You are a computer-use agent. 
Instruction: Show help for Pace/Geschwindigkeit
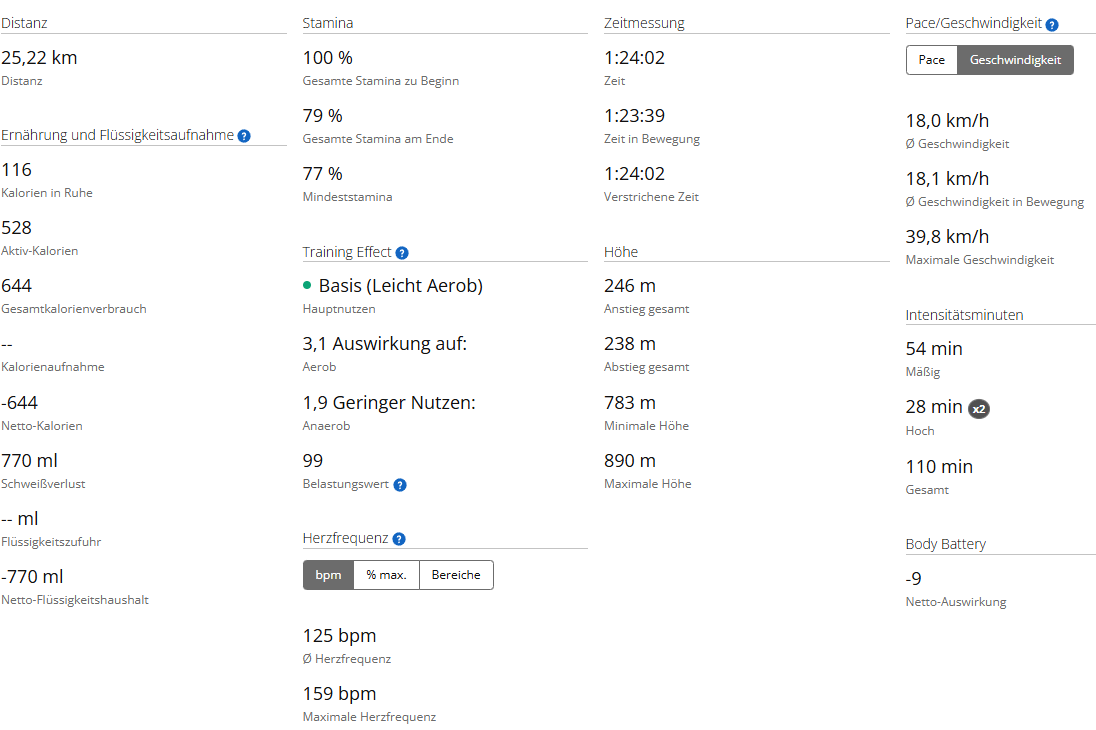pyautogui.click(x=1052, y=24)
